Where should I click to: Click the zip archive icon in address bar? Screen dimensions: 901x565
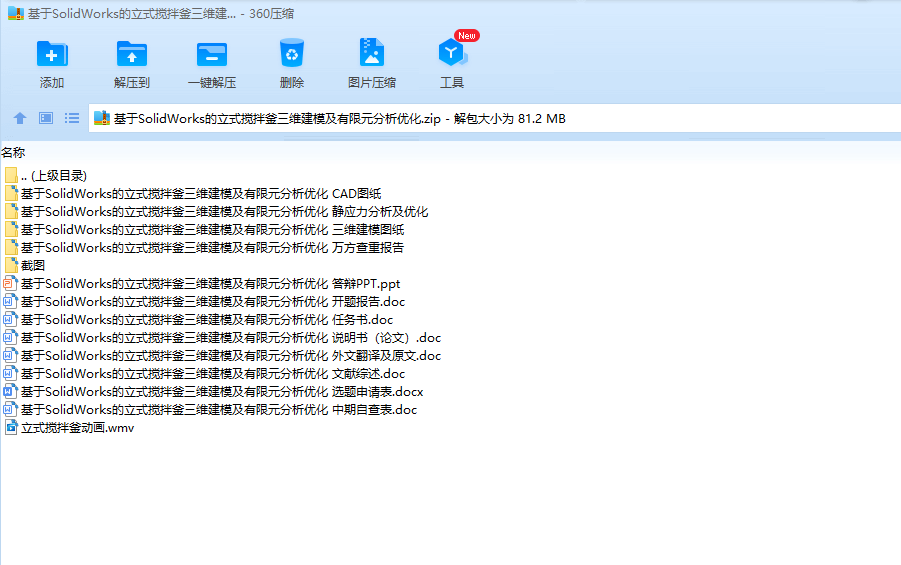click(x=102, y=118)
